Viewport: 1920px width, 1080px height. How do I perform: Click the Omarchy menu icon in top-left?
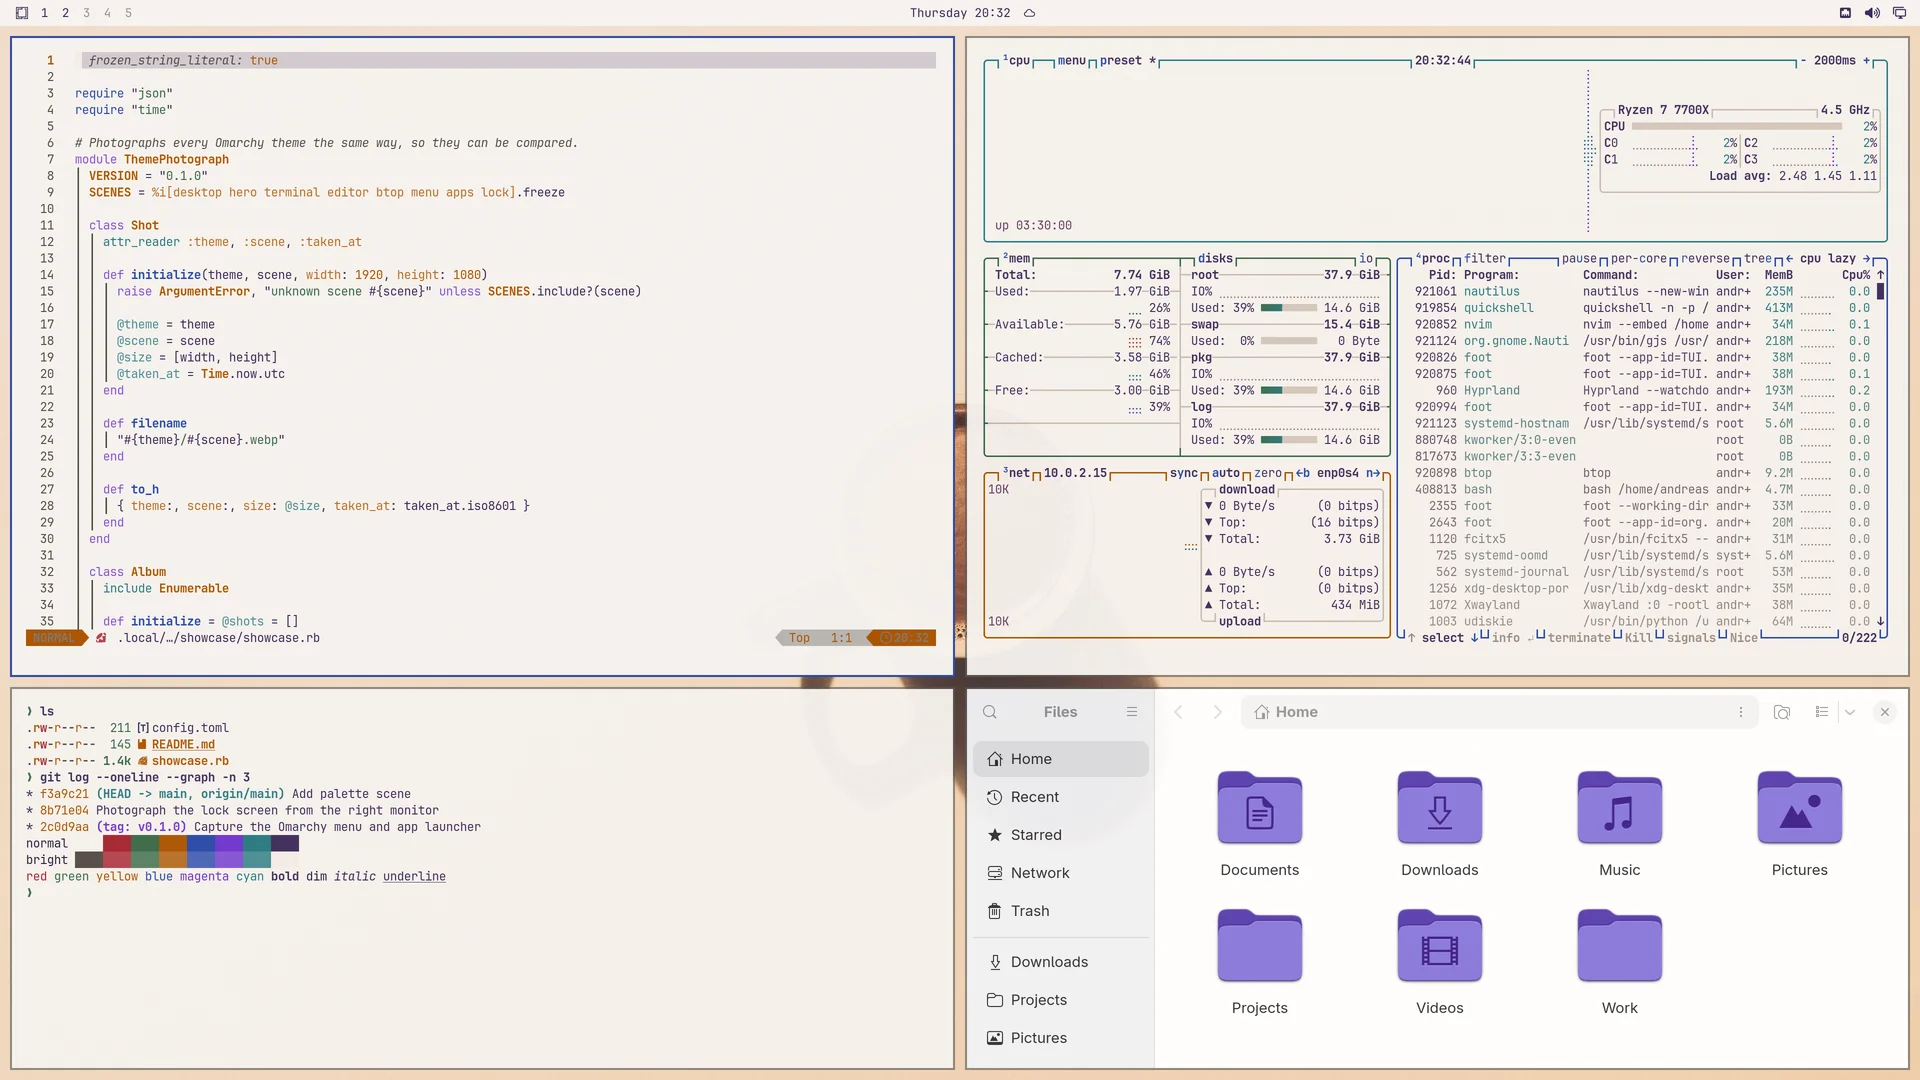click(x=22, y=13)
